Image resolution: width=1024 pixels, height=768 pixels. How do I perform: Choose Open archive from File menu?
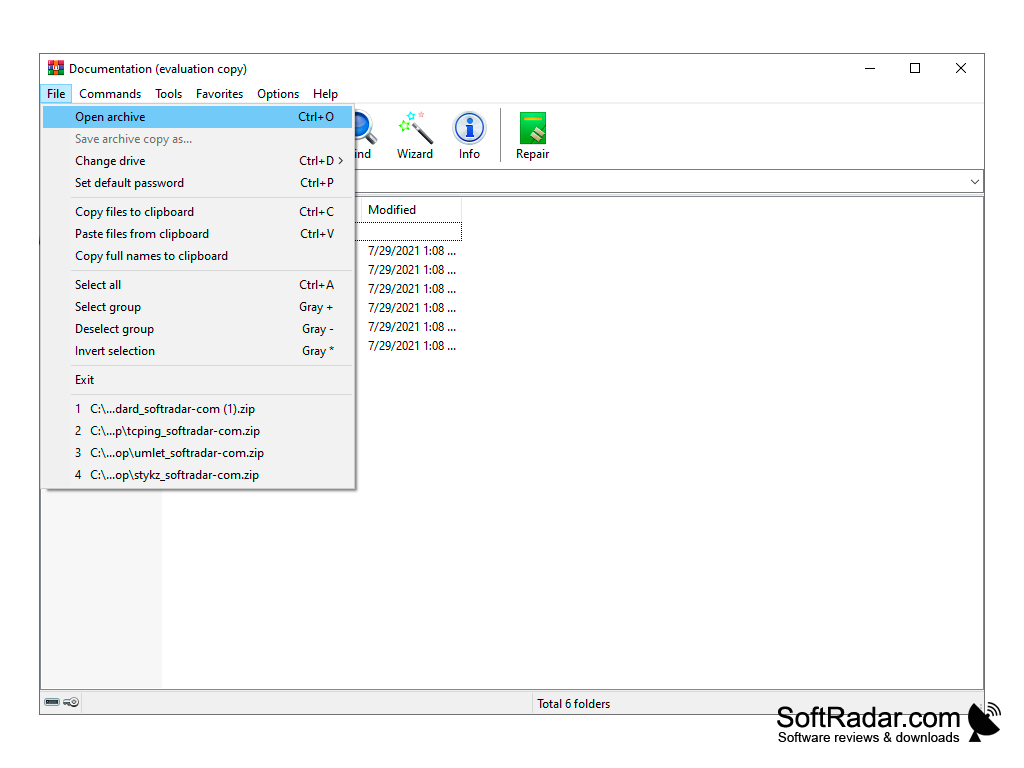tap(110, 116)
